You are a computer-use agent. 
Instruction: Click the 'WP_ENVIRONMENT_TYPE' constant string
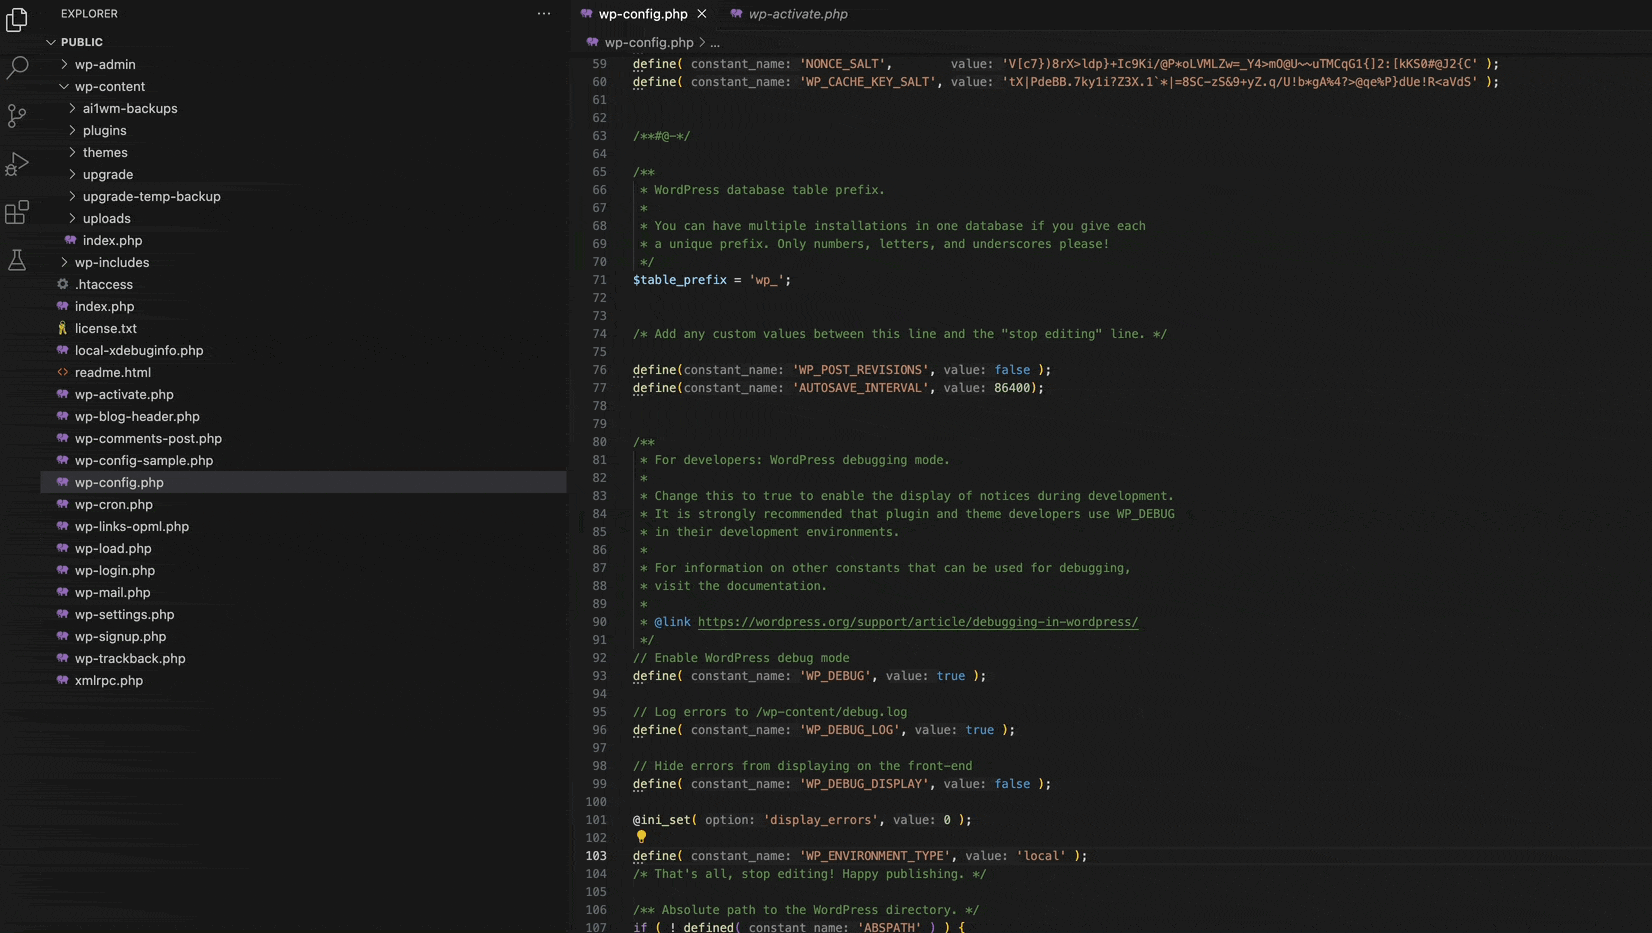(875, 856)
